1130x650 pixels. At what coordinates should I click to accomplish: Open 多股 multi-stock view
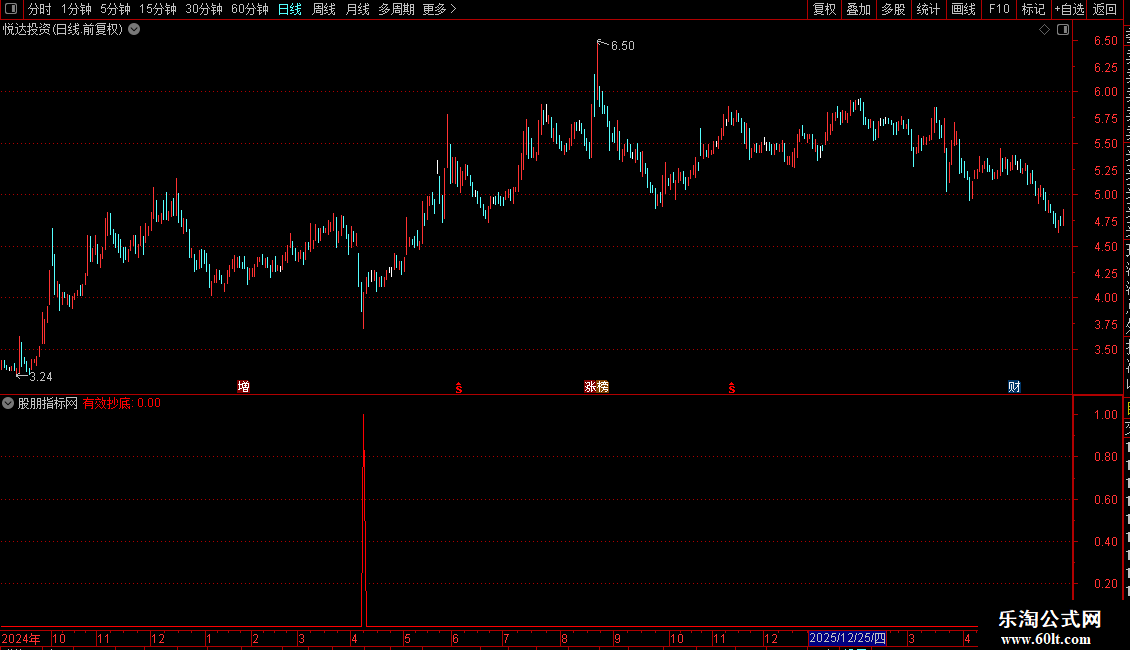coord(893,9)
